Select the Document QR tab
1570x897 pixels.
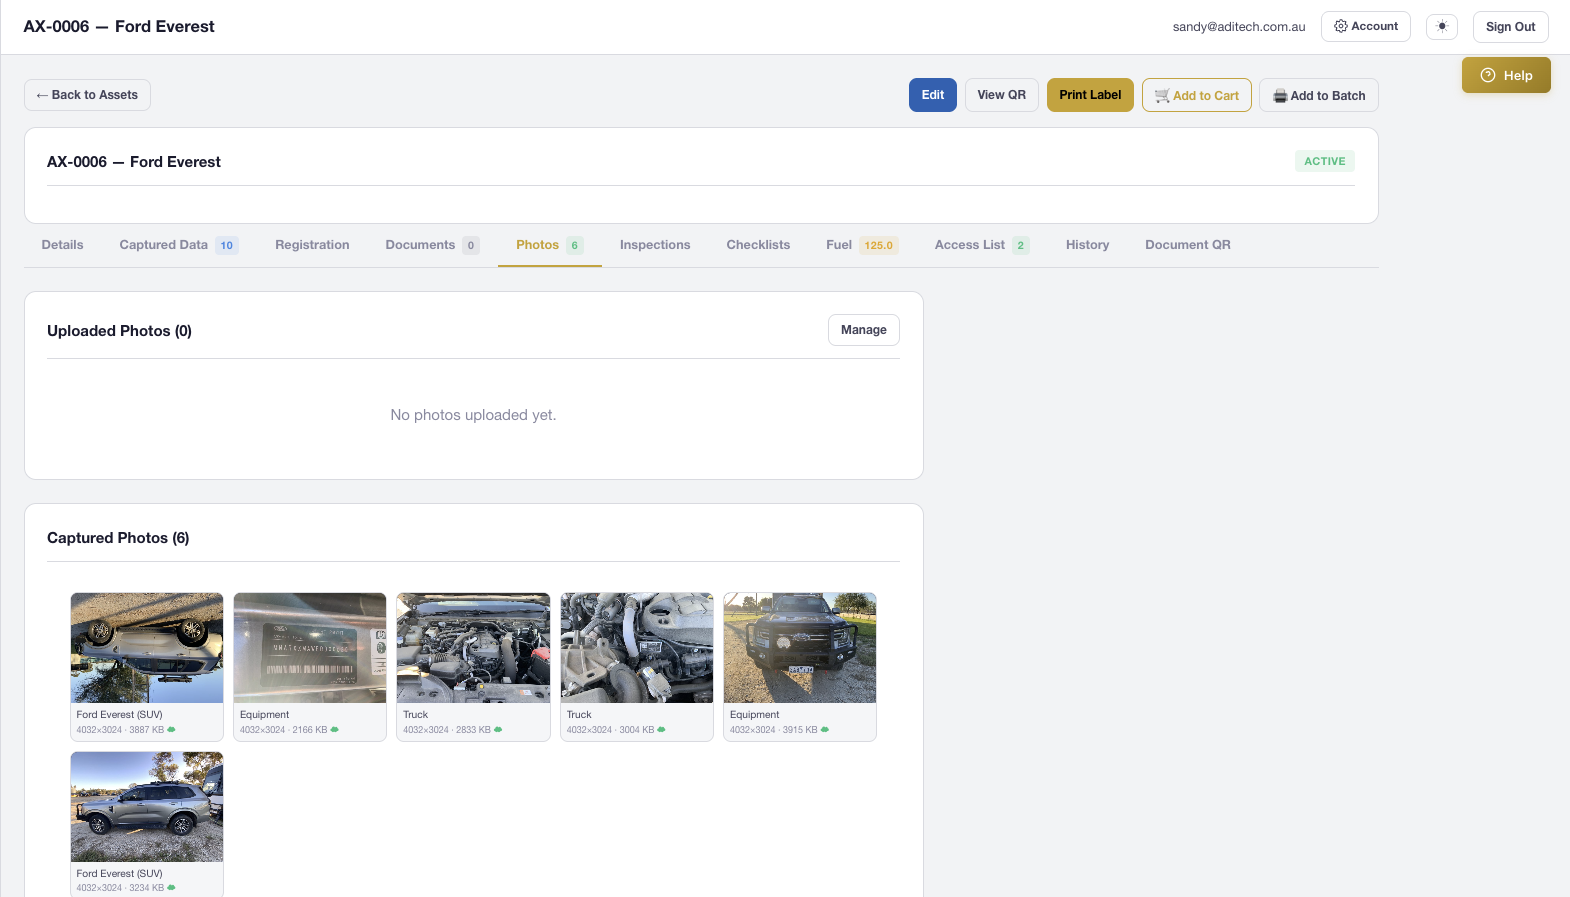click(x=1188, y=245)
